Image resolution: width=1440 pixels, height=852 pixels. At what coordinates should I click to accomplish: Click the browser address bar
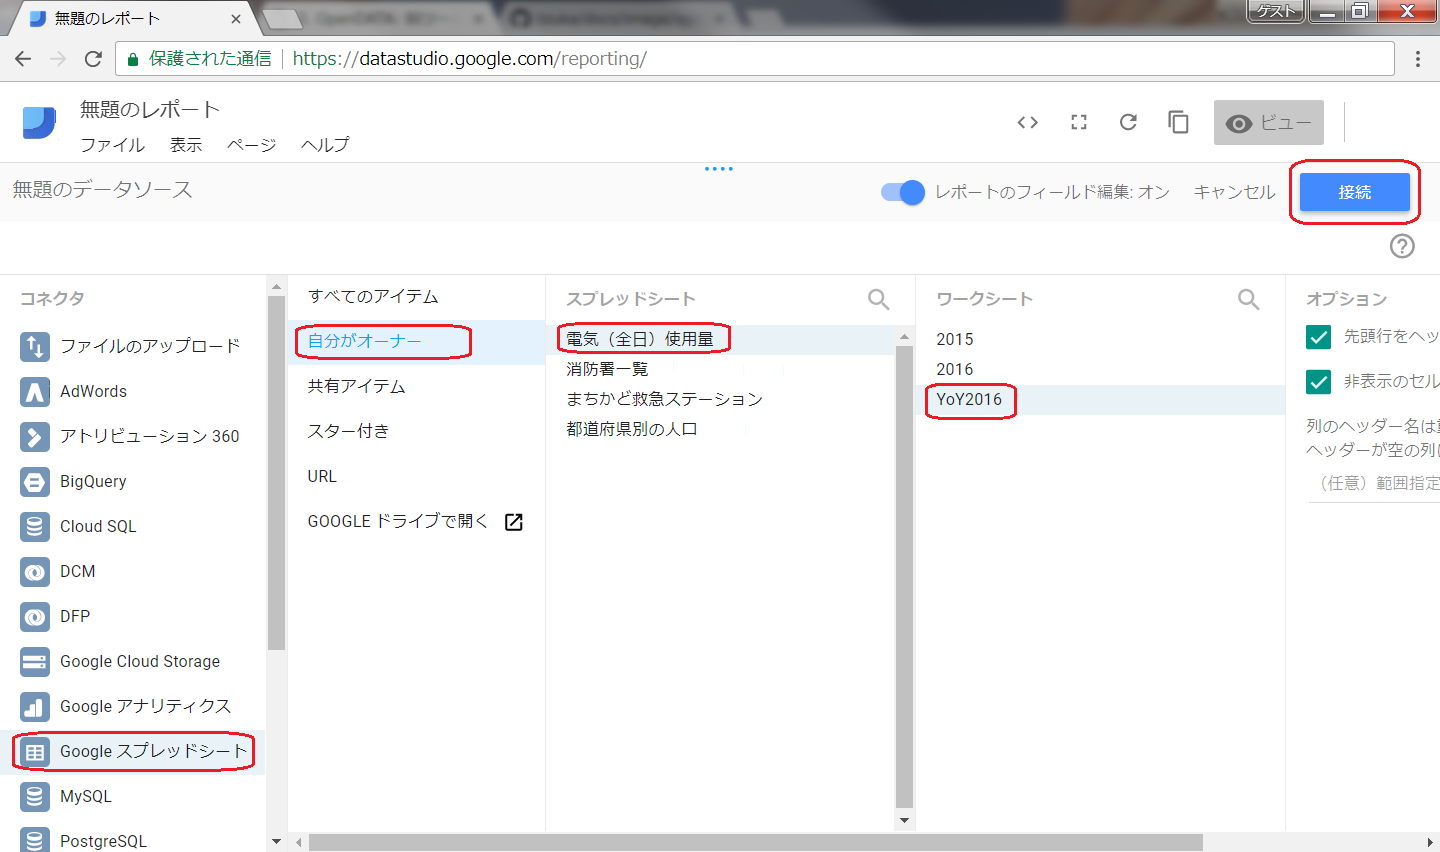point(755,59)
